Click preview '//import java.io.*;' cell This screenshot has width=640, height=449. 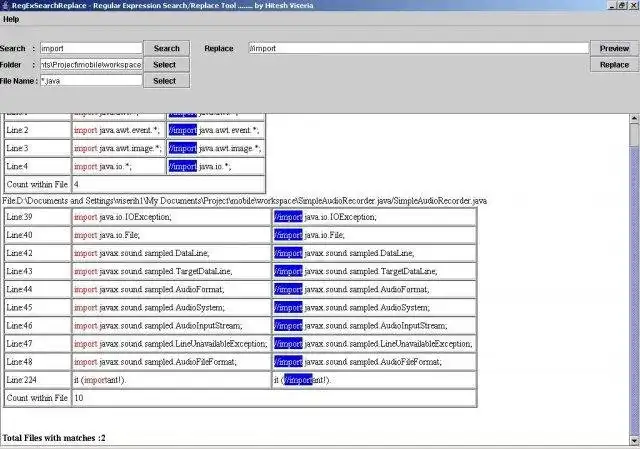pos(216,166)
